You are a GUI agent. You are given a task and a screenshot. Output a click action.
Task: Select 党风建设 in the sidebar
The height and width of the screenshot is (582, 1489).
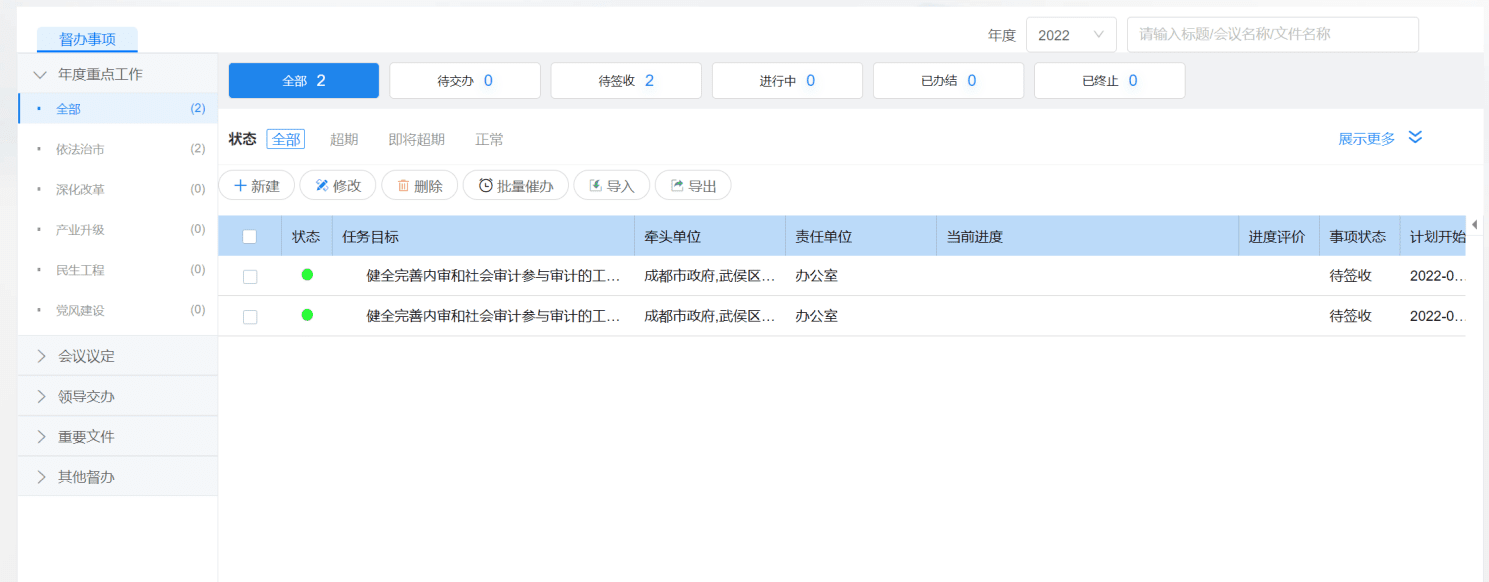(117, 310)
